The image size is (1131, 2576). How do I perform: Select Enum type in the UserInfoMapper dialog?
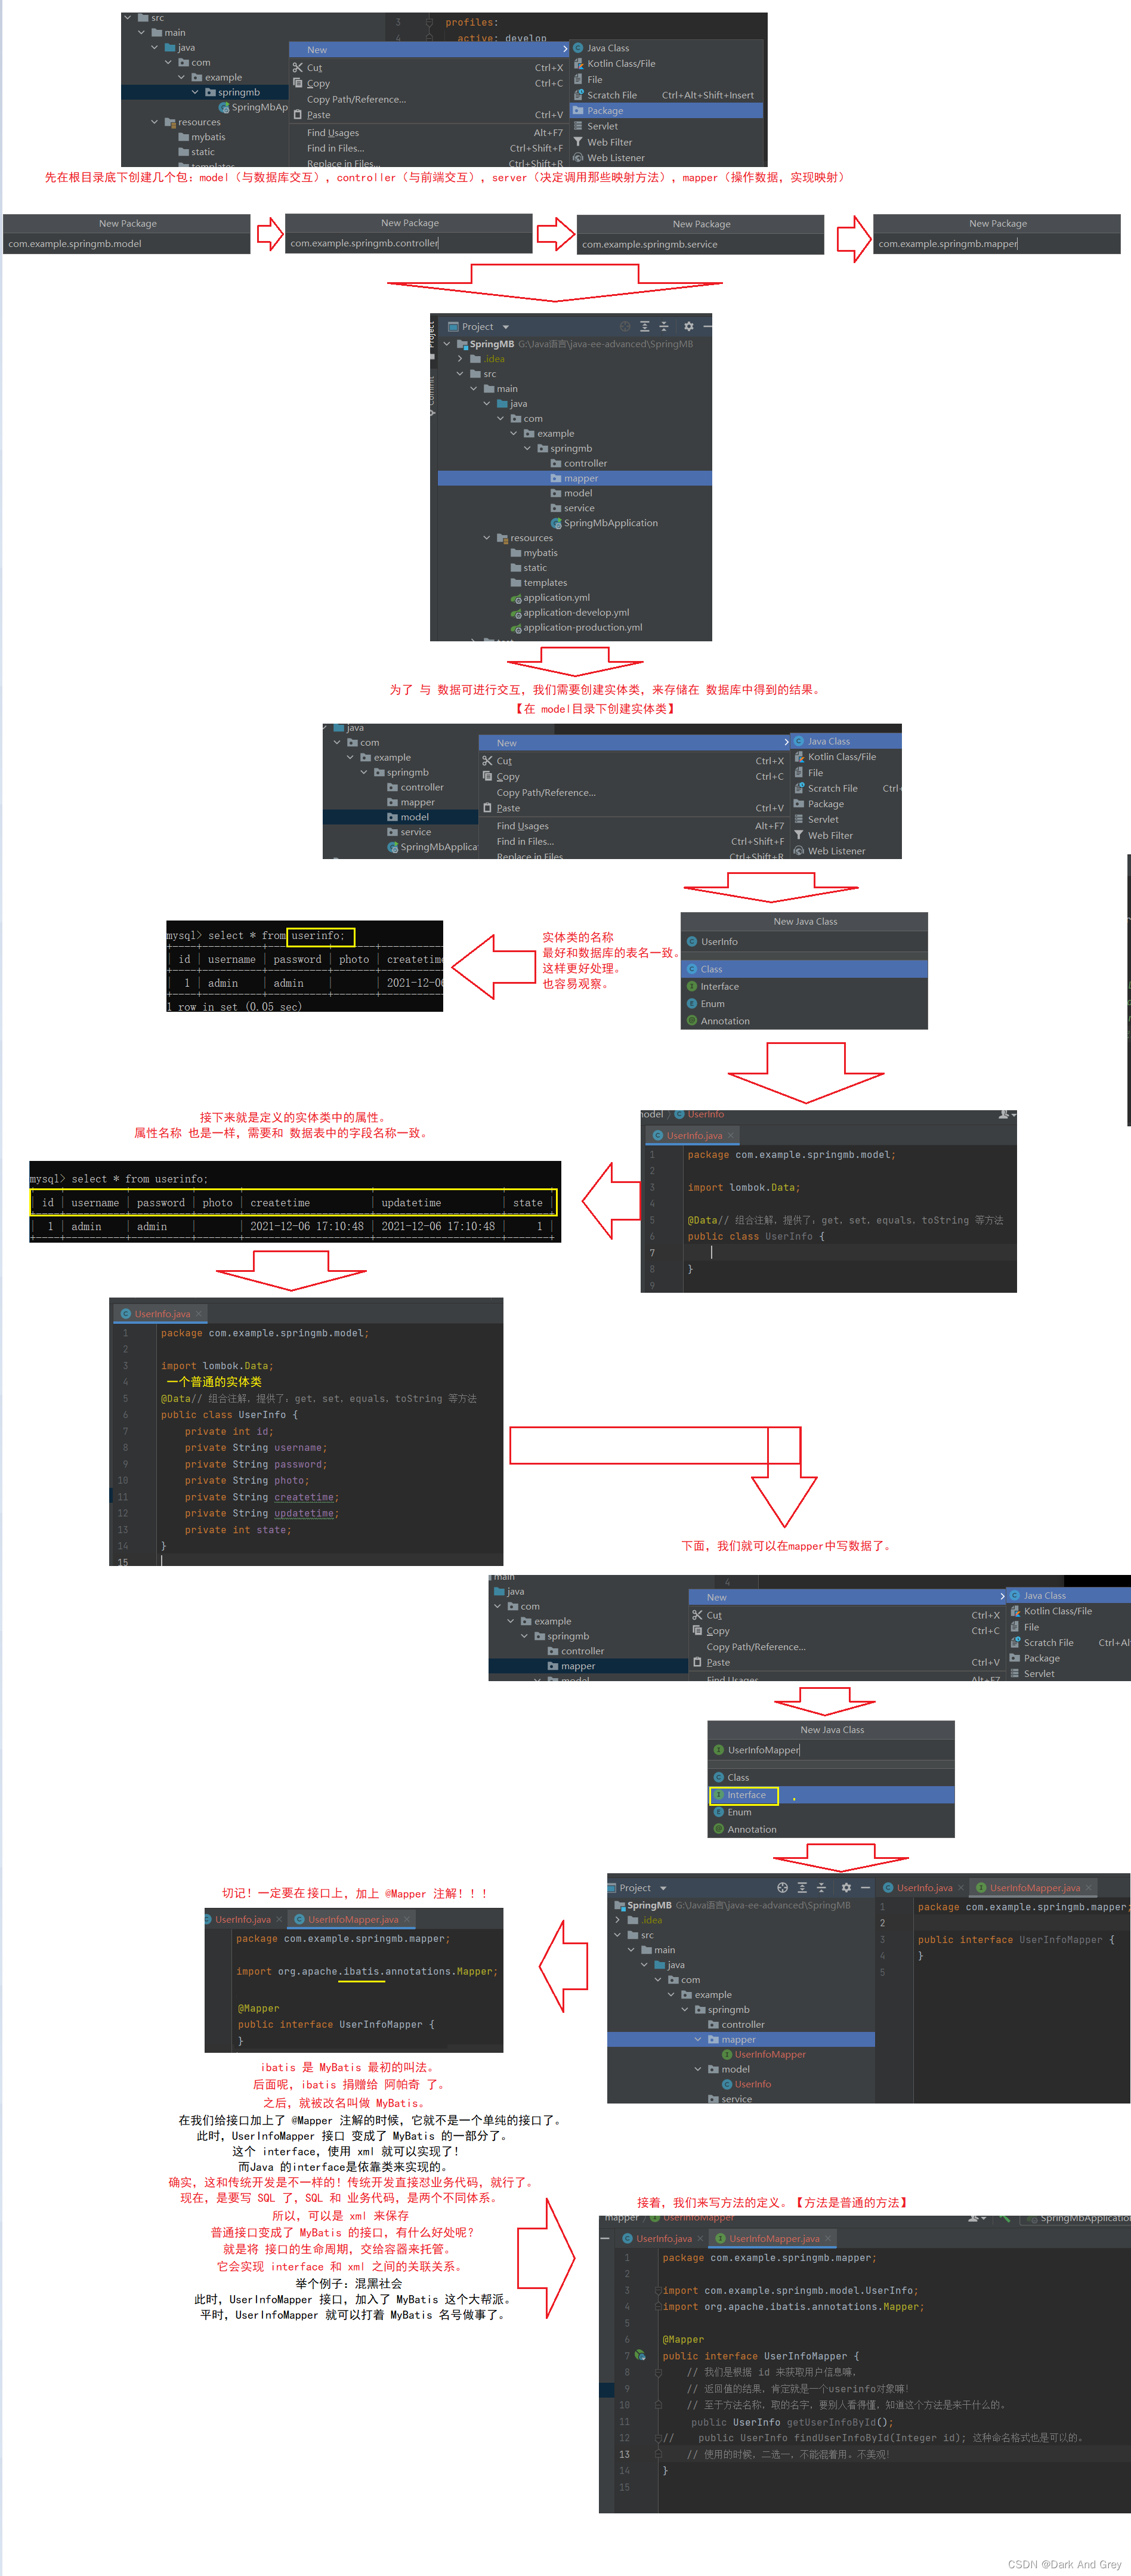click(x=831, y=1812)
